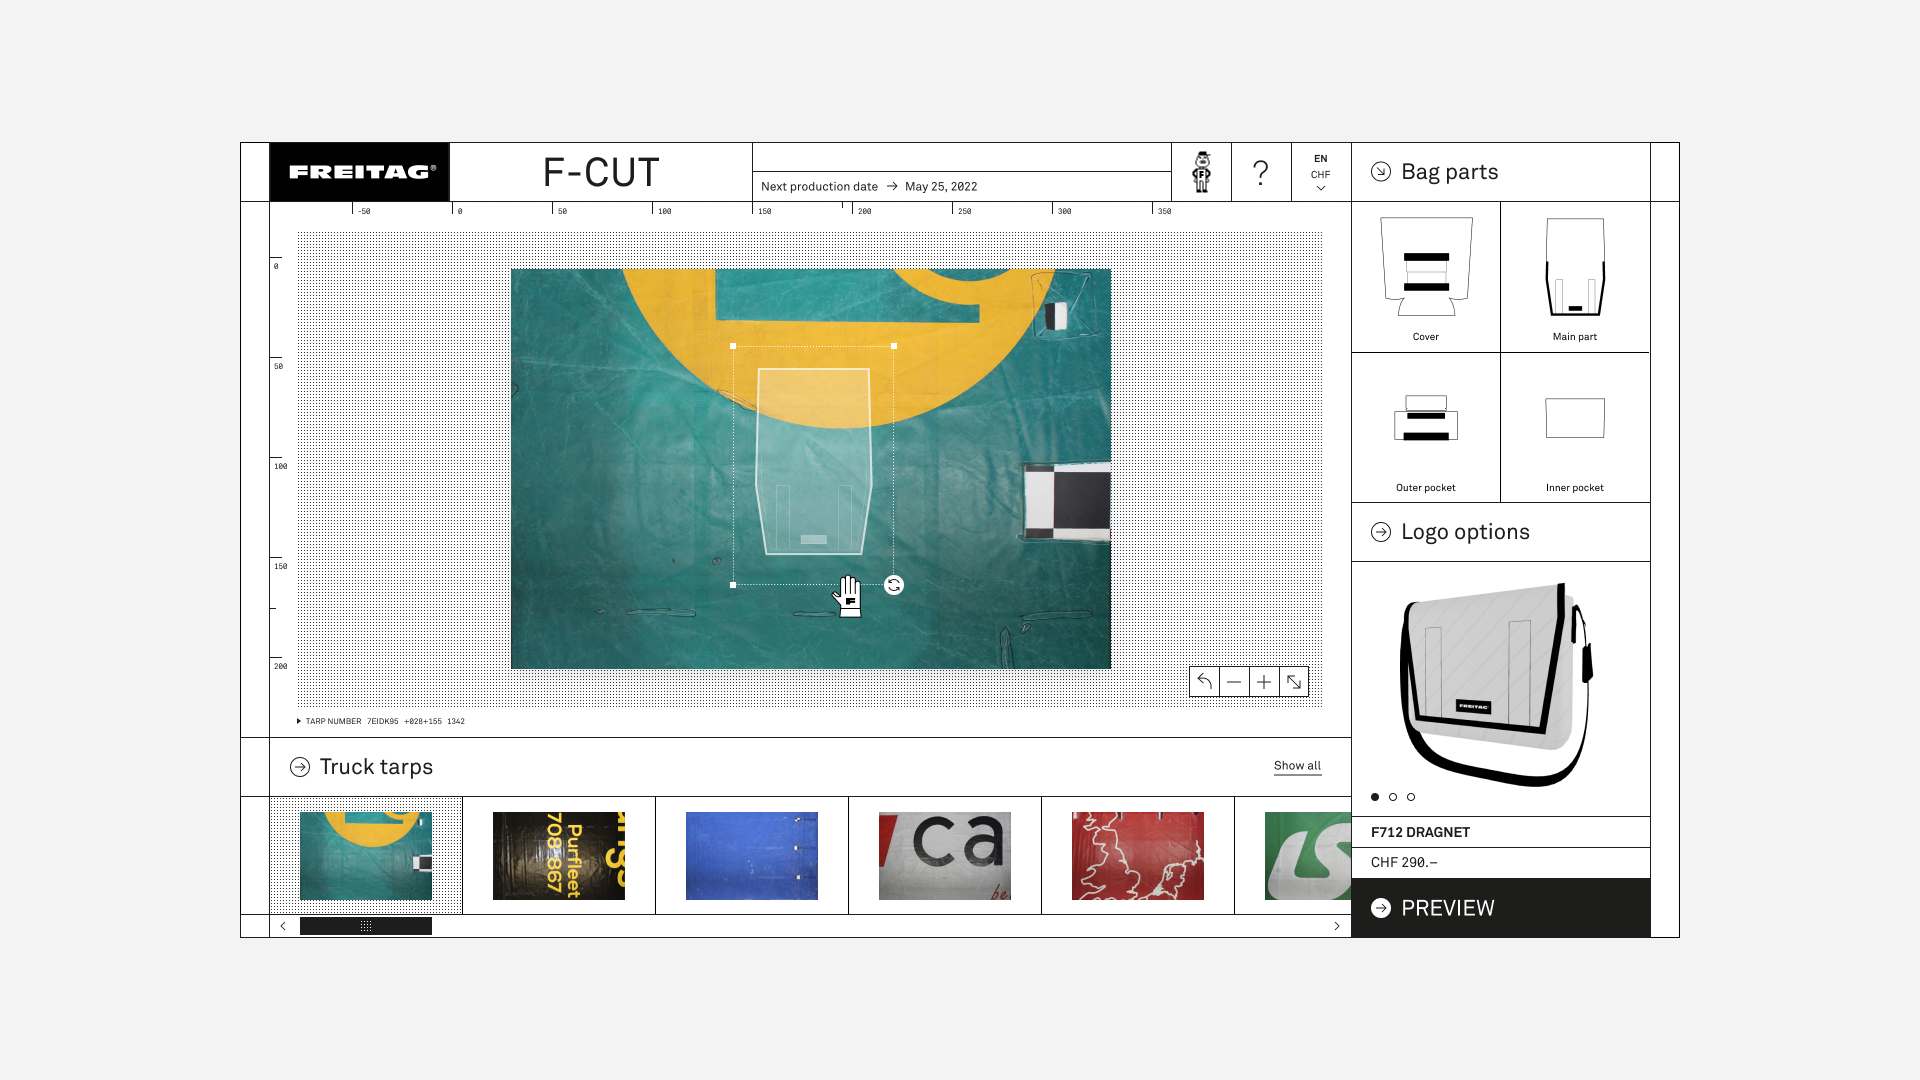The image size is (1920, 1080).
Task: Open the EN CHF language currency dropdown
Action: (1320, 173)
